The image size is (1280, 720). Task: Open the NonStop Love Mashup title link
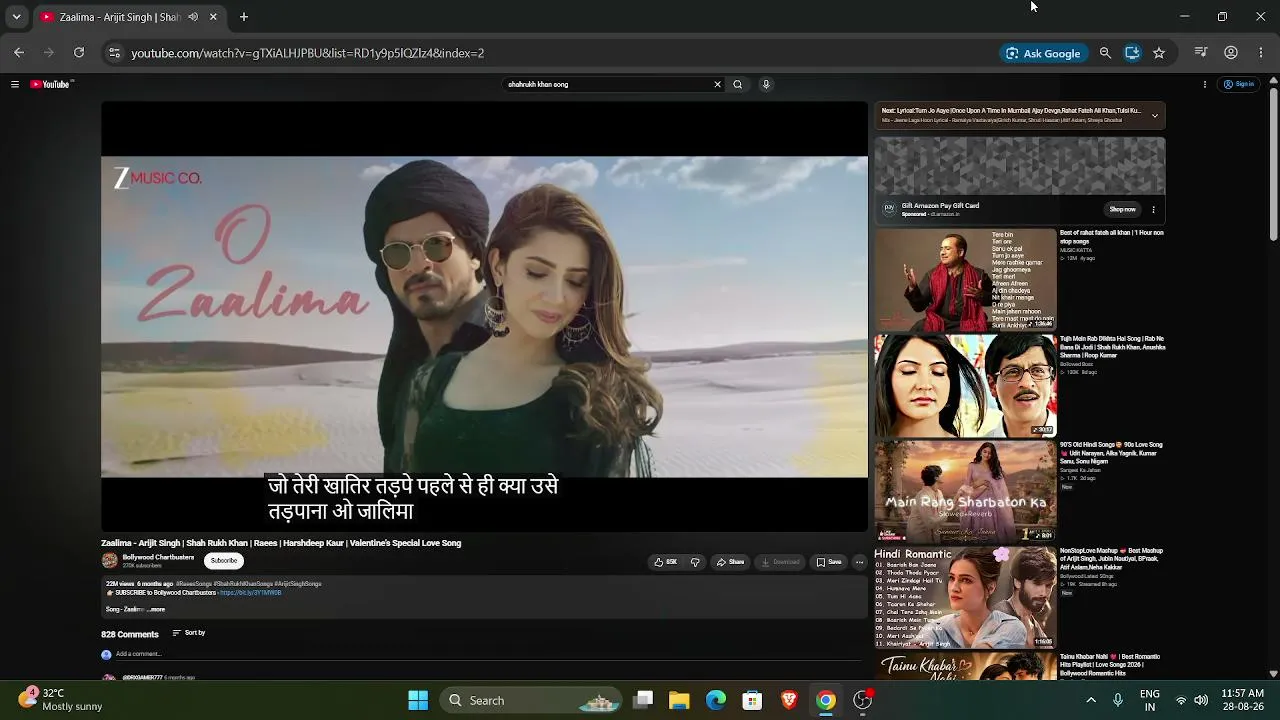point(1111,559)
